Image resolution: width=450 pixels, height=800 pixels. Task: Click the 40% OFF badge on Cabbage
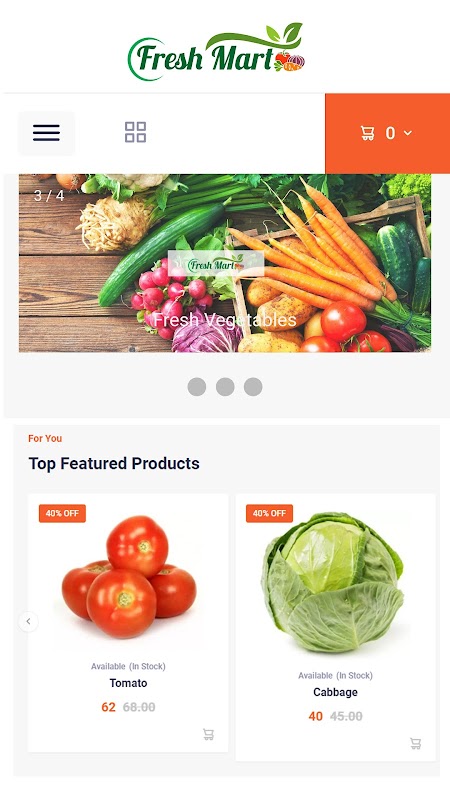(x=269, y=513)
